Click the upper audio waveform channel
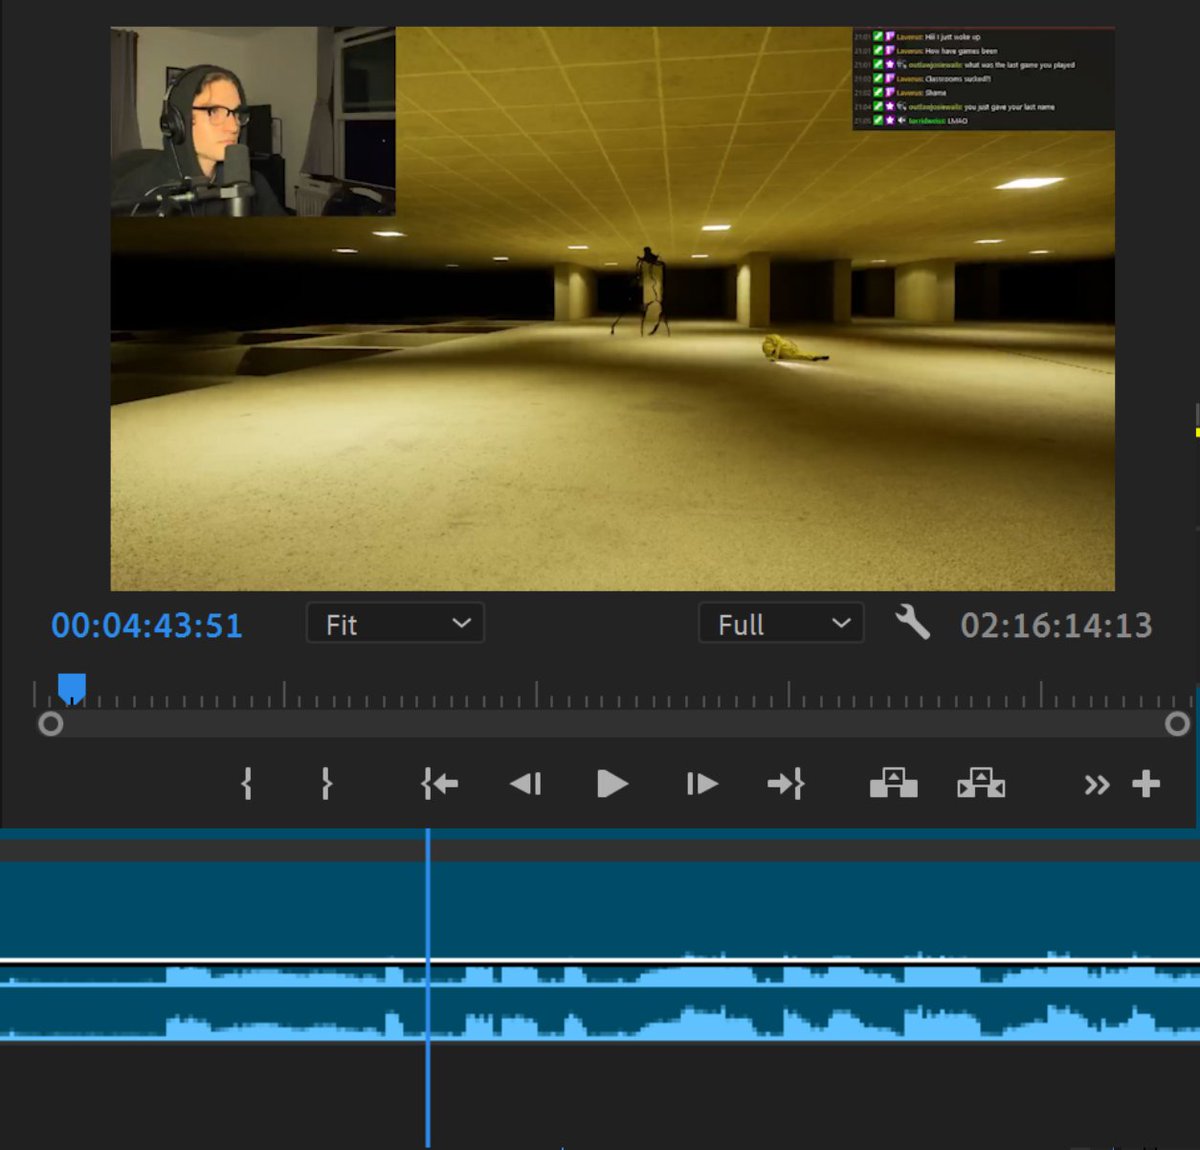Viewport: 1200px width, 1150px height. (x=600, y=975)
